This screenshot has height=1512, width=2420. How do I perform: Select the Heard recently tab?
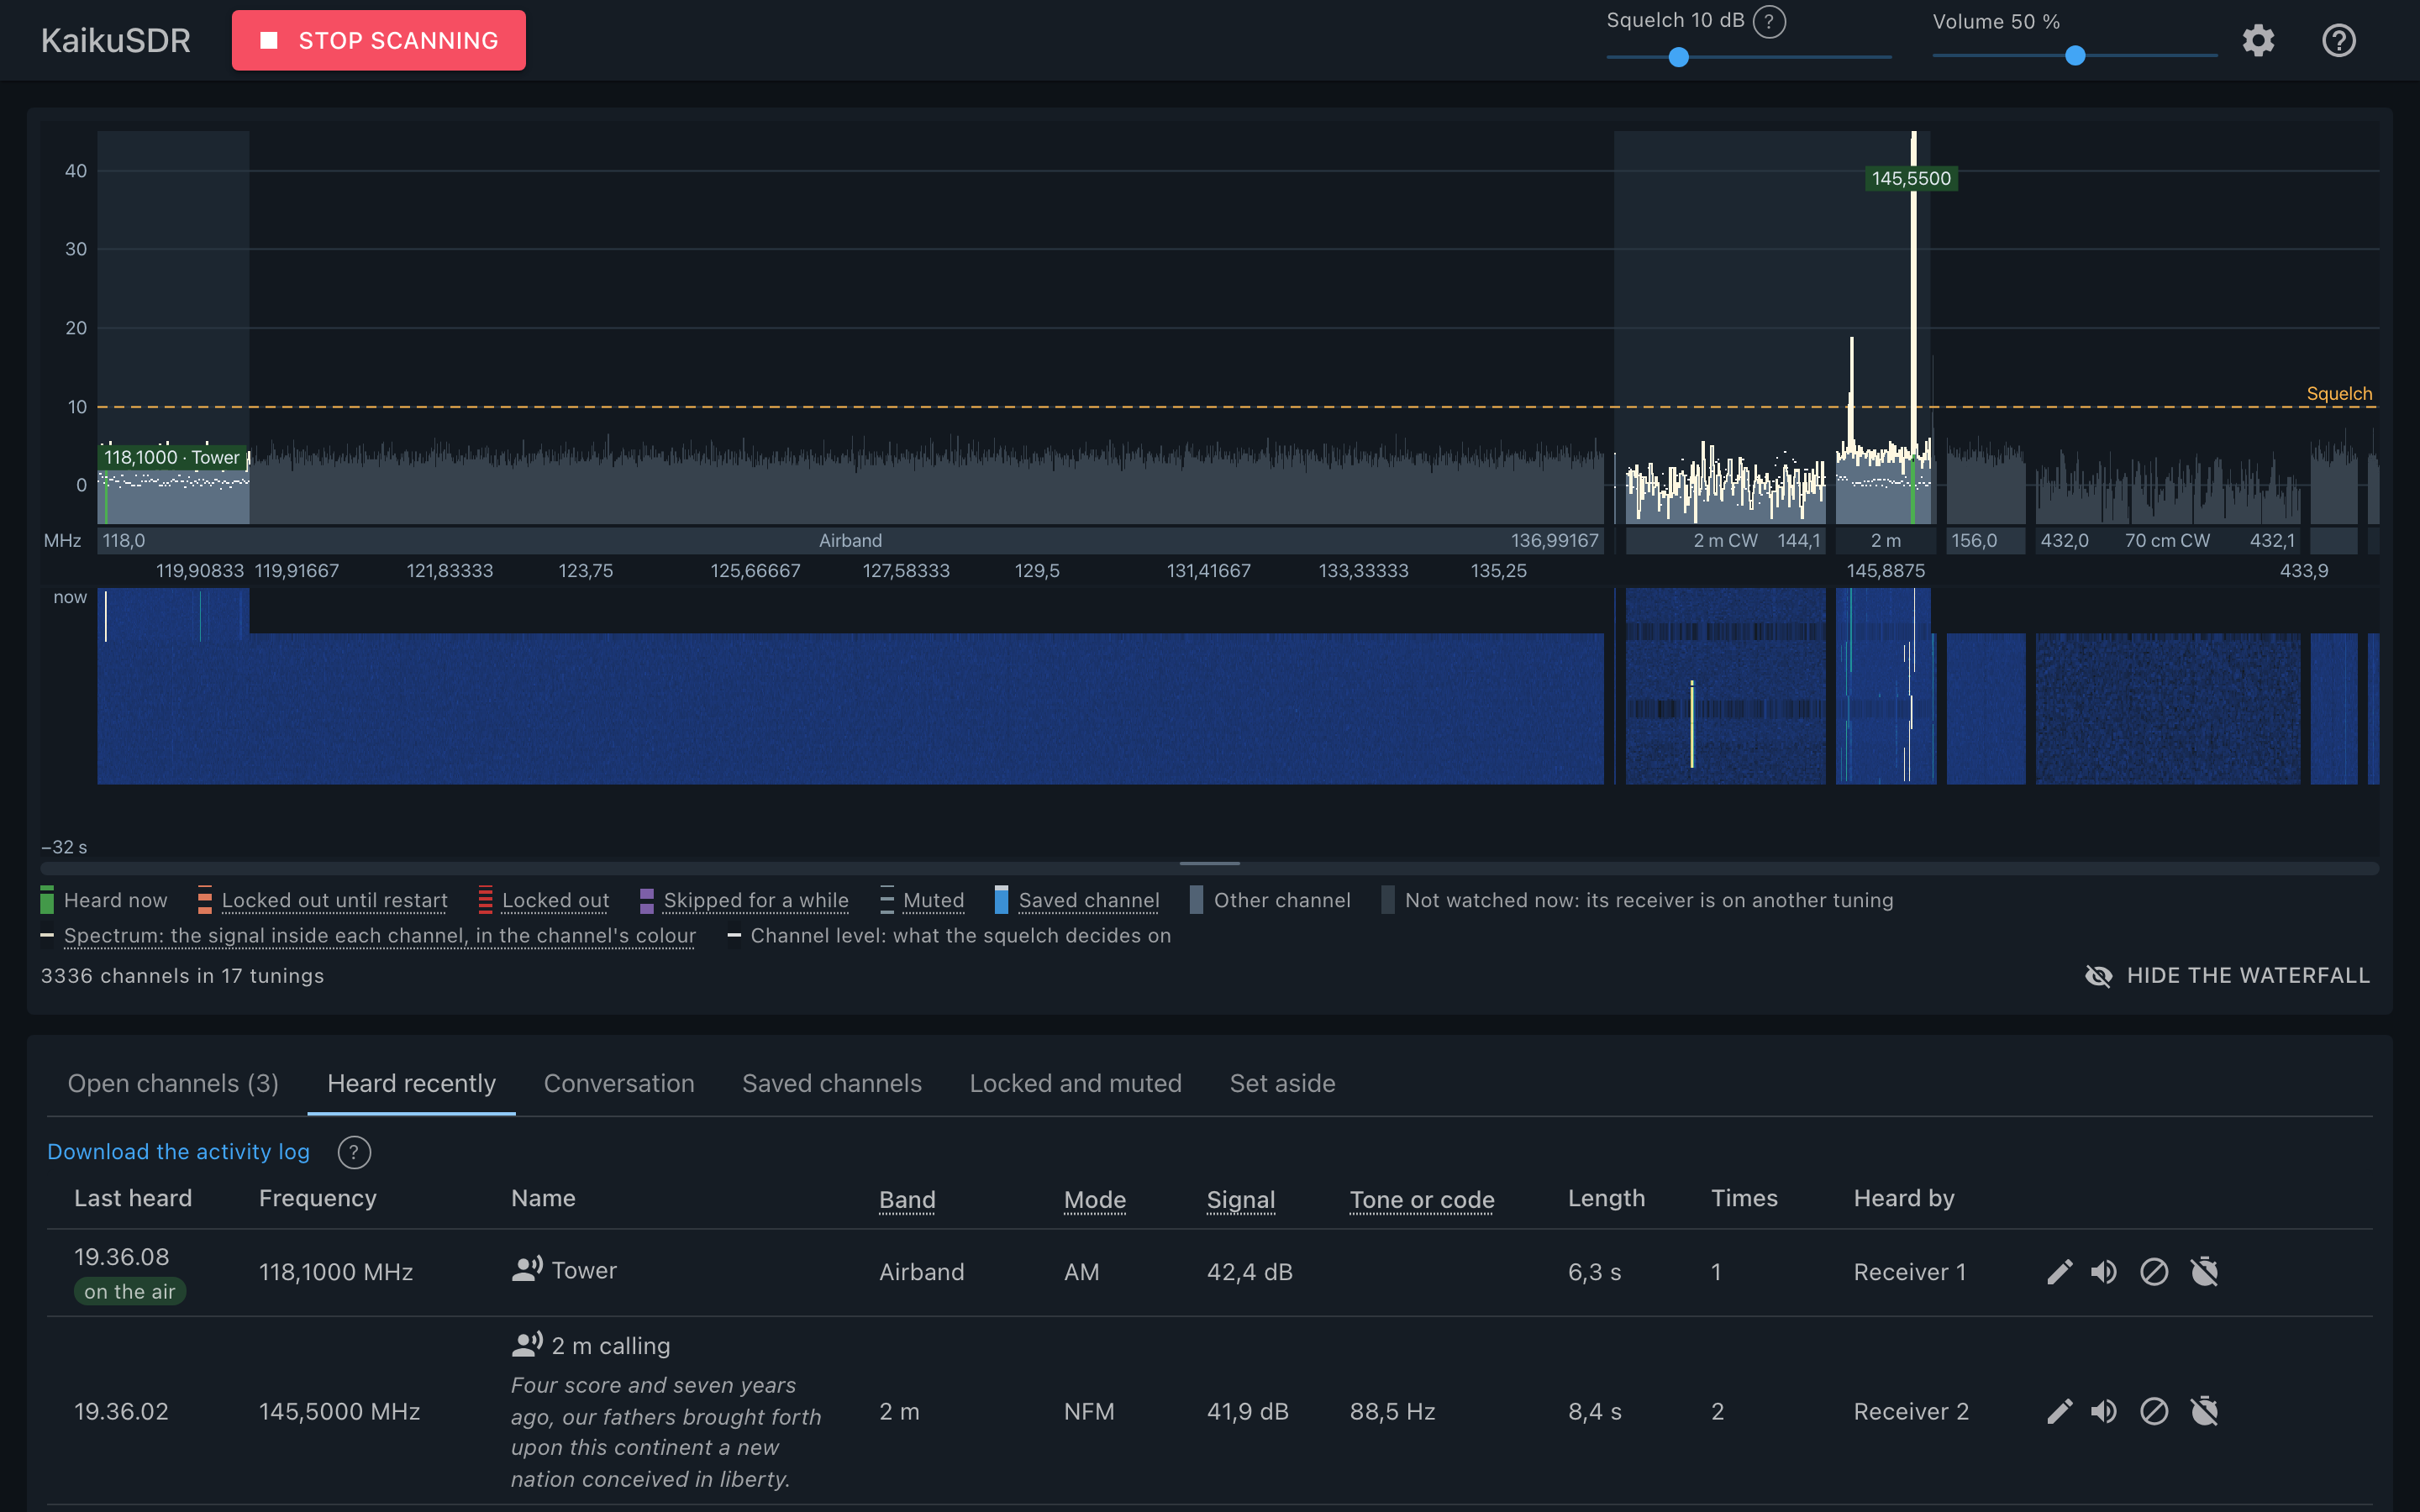(x=412, y=1084)
